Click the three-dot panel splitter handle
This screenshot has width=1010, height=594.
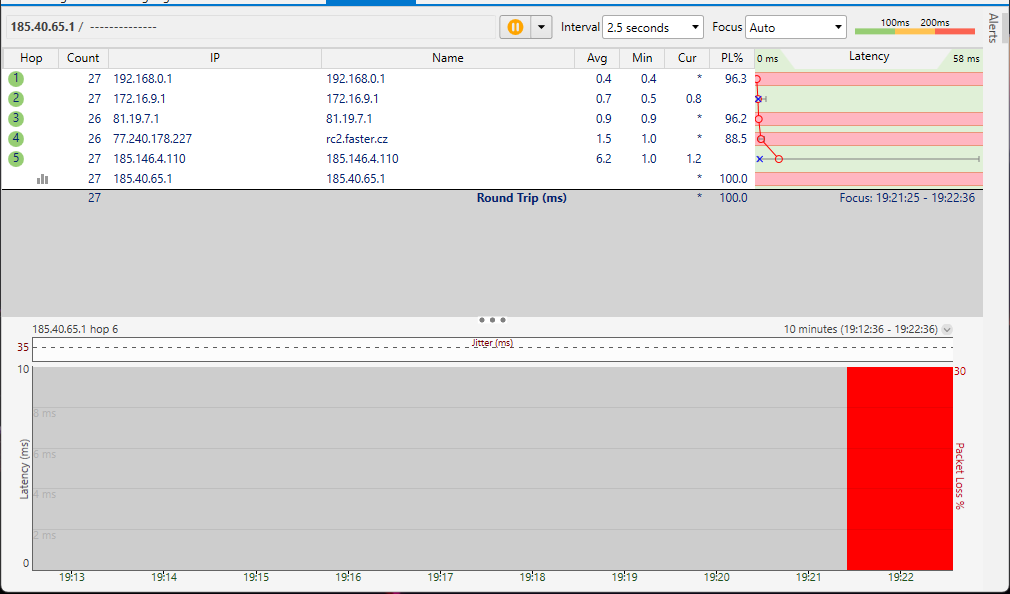click(x=492, y=320)
